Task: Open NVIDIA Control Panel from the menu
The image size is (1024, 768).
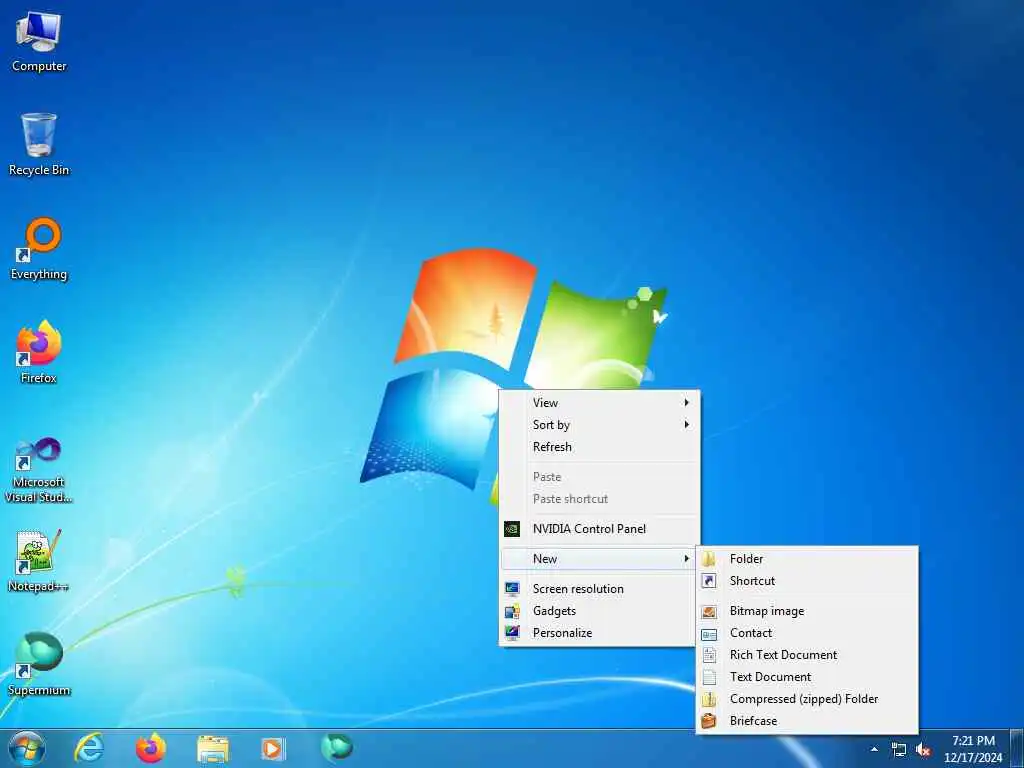Action: click(x=599, y=529)
